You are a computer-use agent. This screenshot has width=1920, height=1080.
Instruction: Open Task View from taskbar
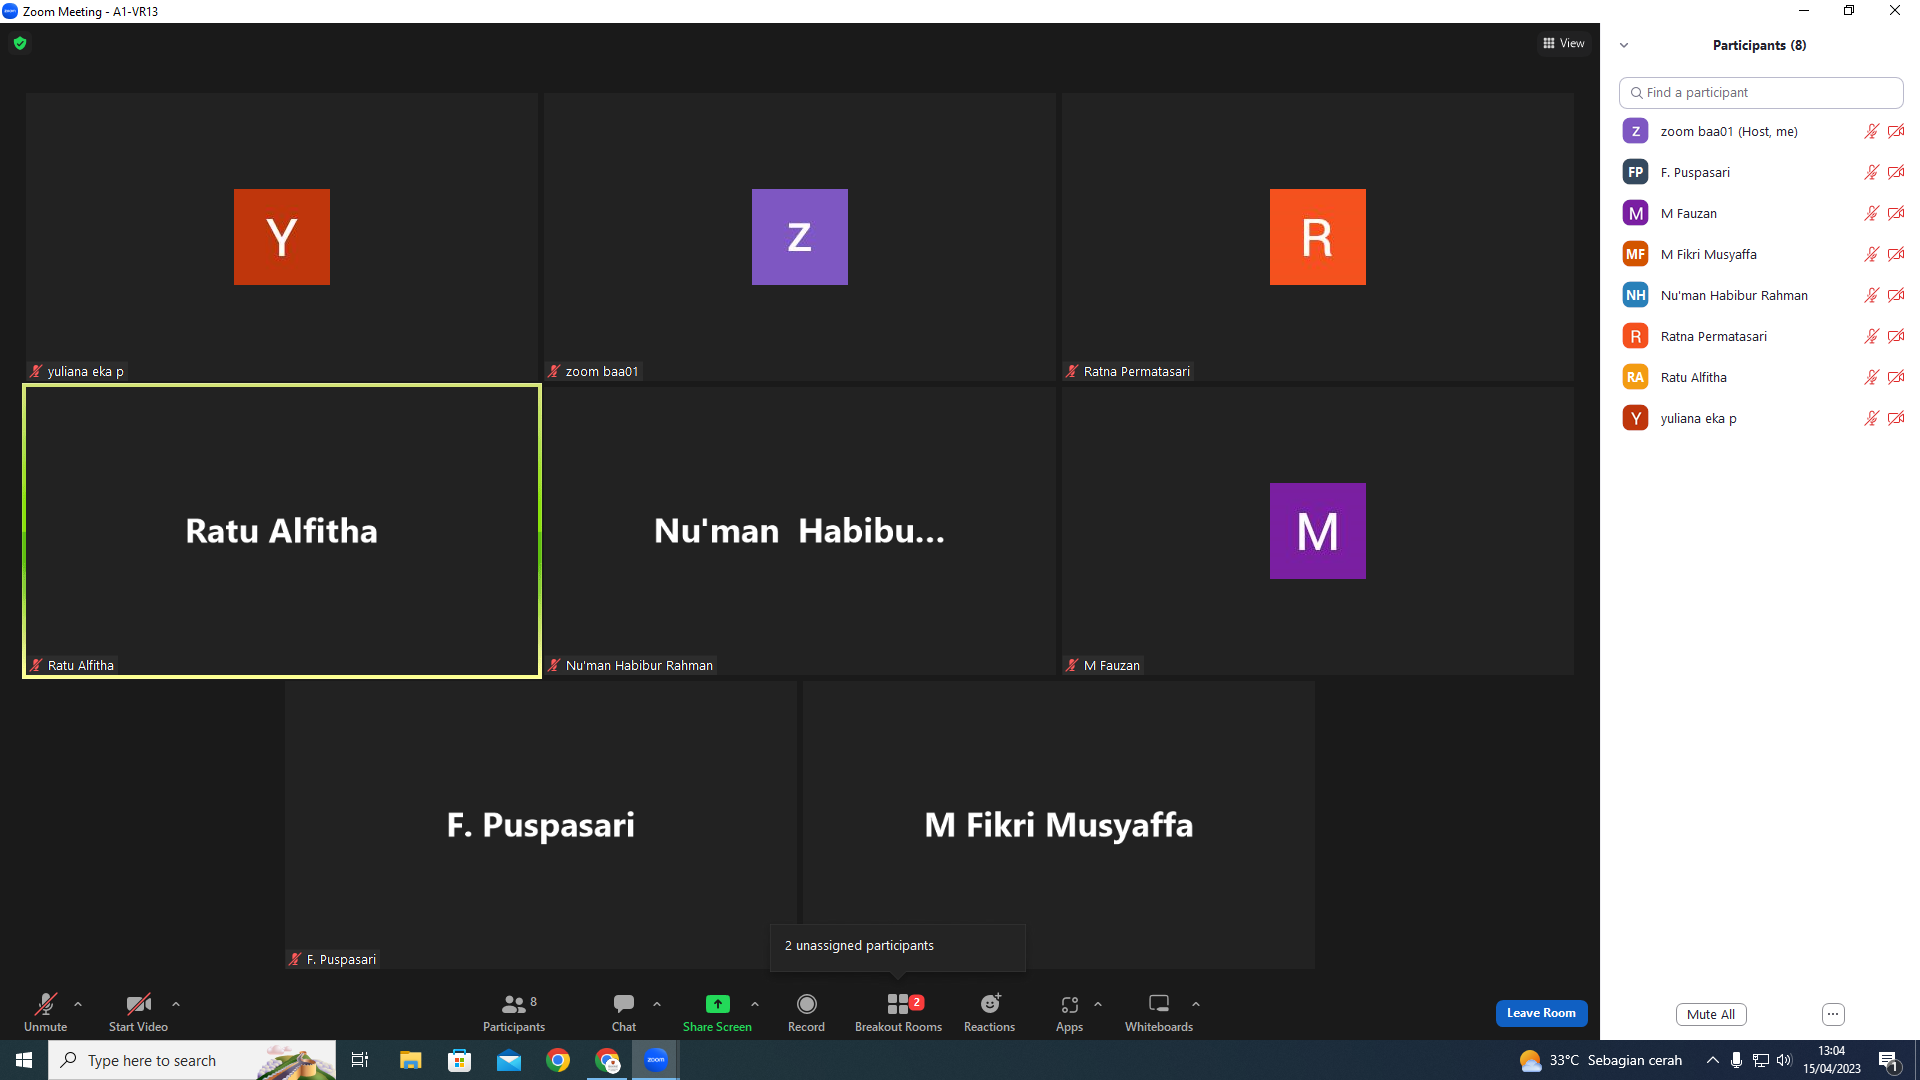coord(360,1060)
